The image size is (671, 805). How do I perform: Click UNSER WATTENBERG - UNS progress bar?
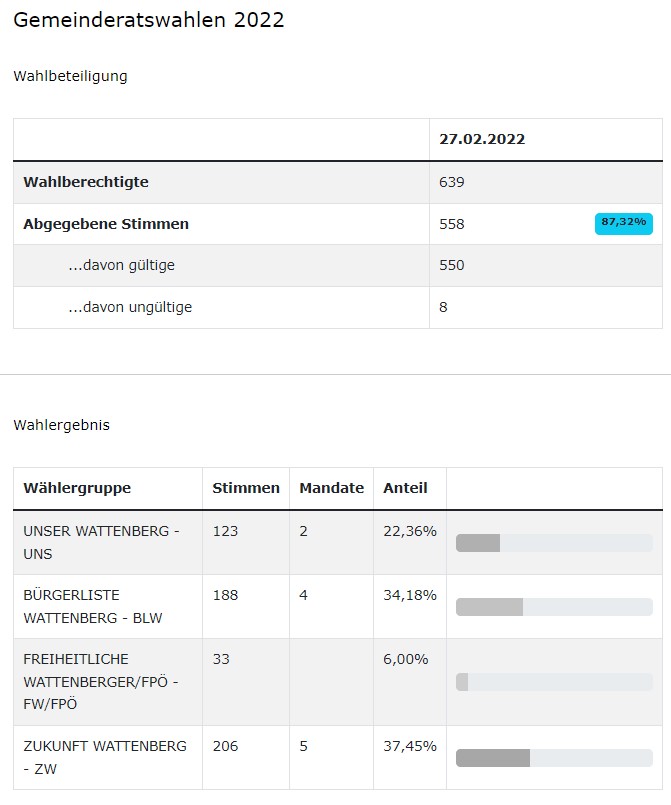coord(554,543)
